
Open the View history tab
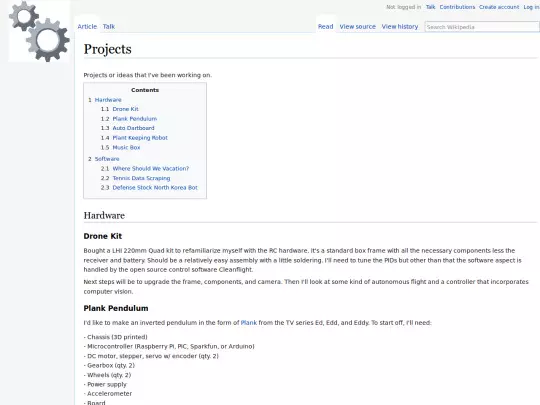pos(400,27)
